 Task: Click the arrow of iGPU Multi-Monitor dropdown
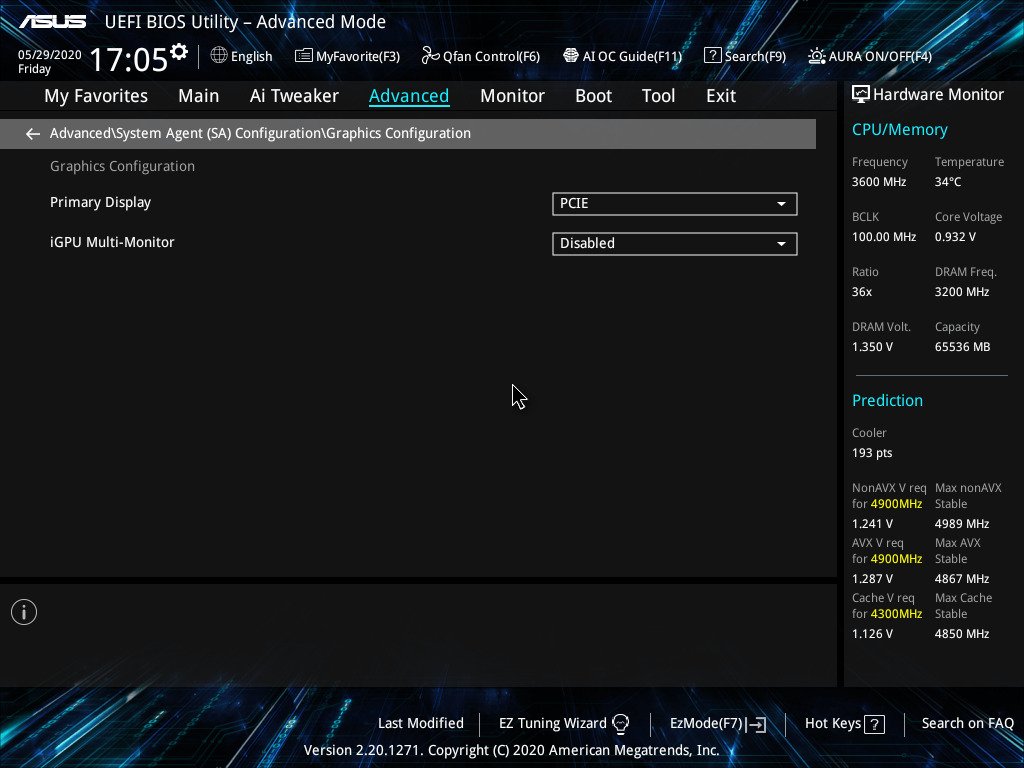tap(781, 244)
